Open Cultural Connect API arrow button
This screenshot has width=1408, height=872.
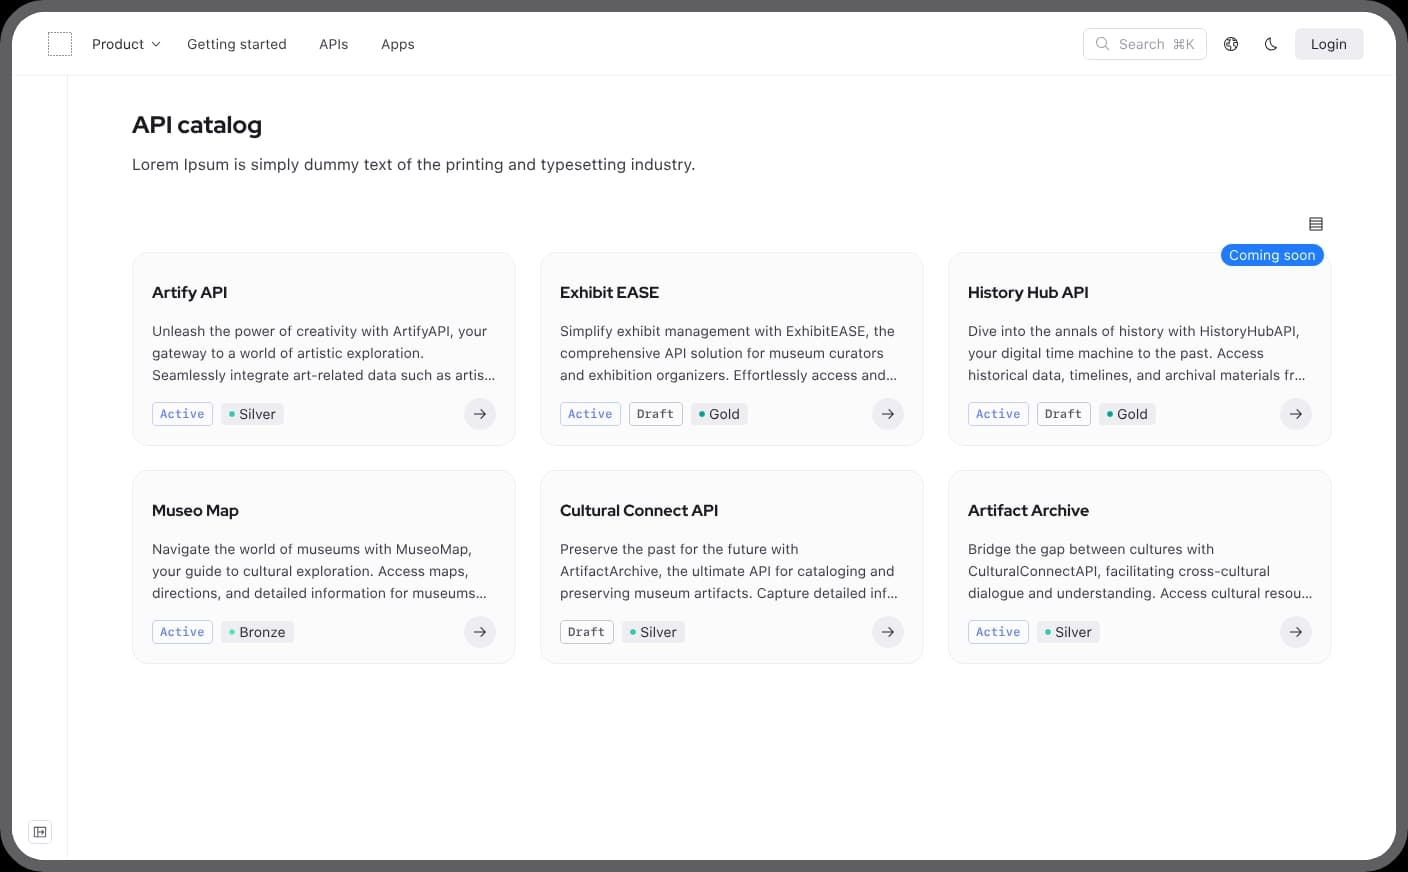[888, 632]
